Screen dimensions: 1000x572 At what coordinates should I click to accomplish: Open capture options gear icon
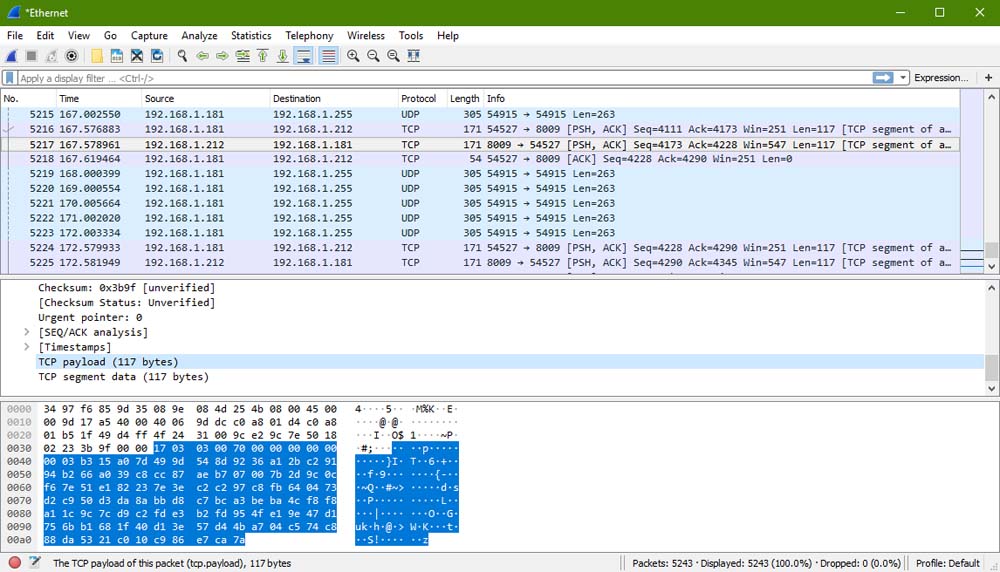pyautogui.click(x=73, y=56)
